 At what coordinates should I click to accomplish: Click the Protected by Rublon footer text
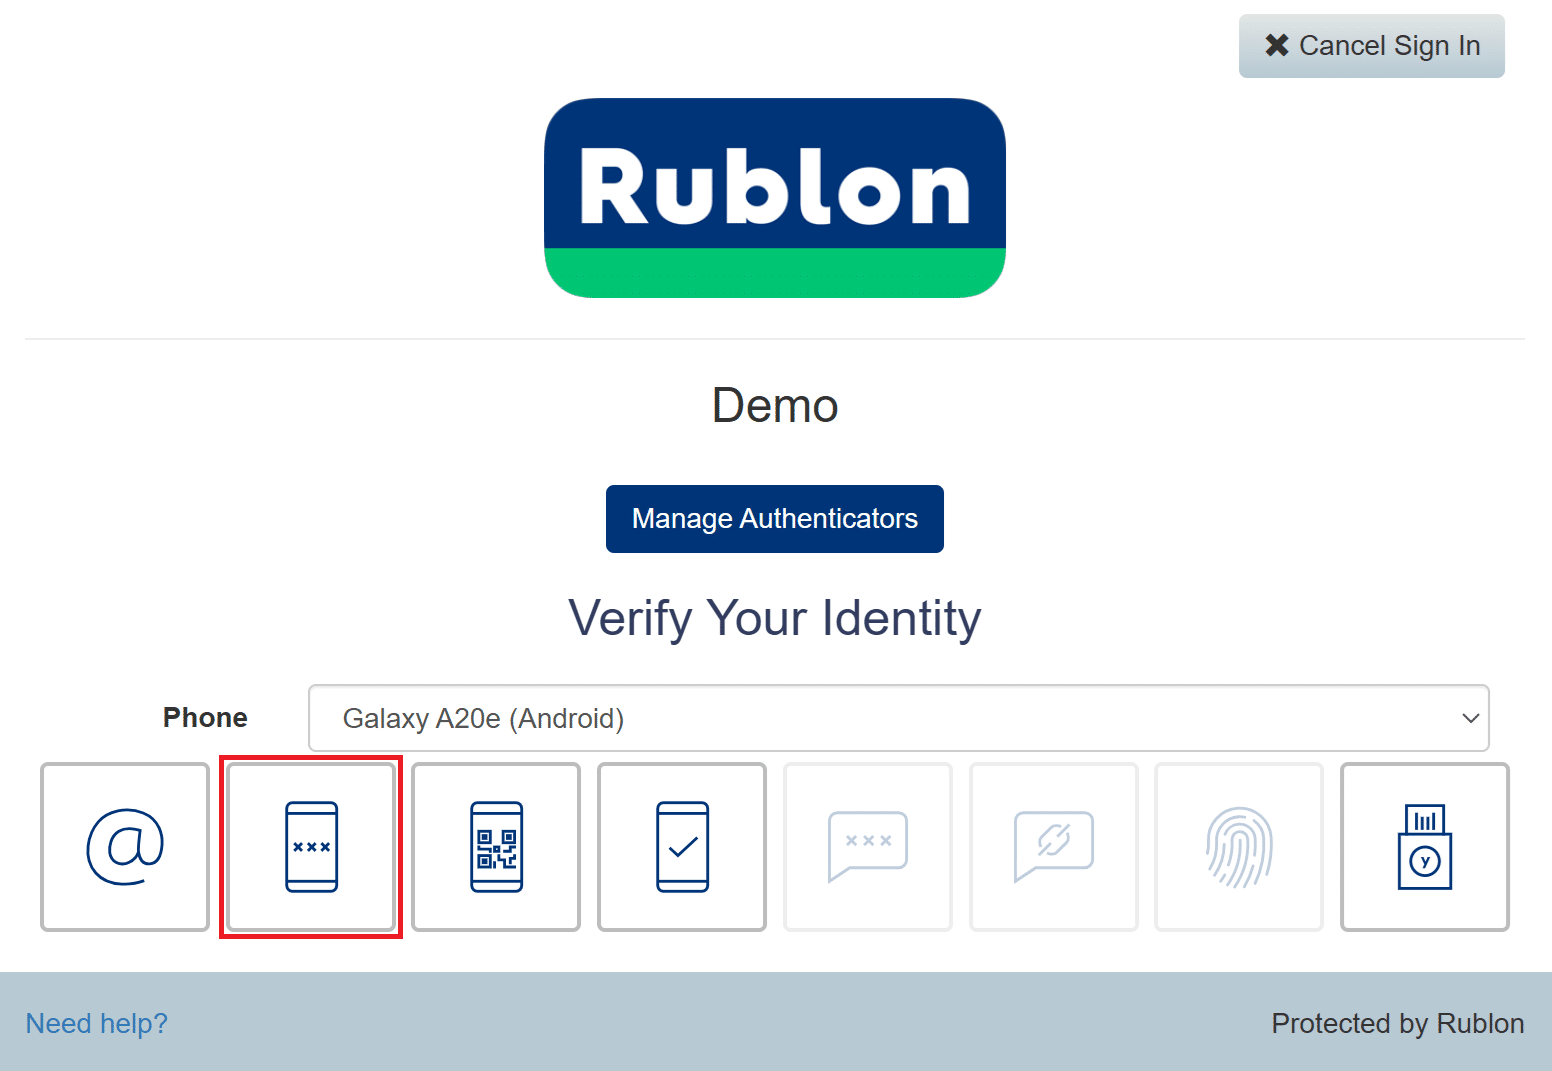coord(1397,1023)
